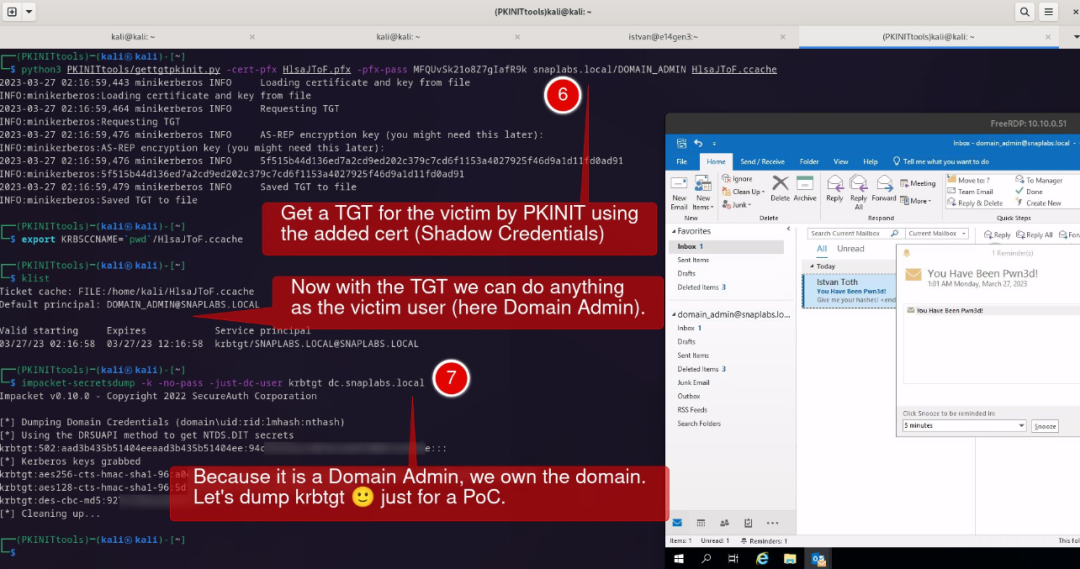Open the RSS Feeds folder
The image size is (1080, 569).
(x=692, y=410)
